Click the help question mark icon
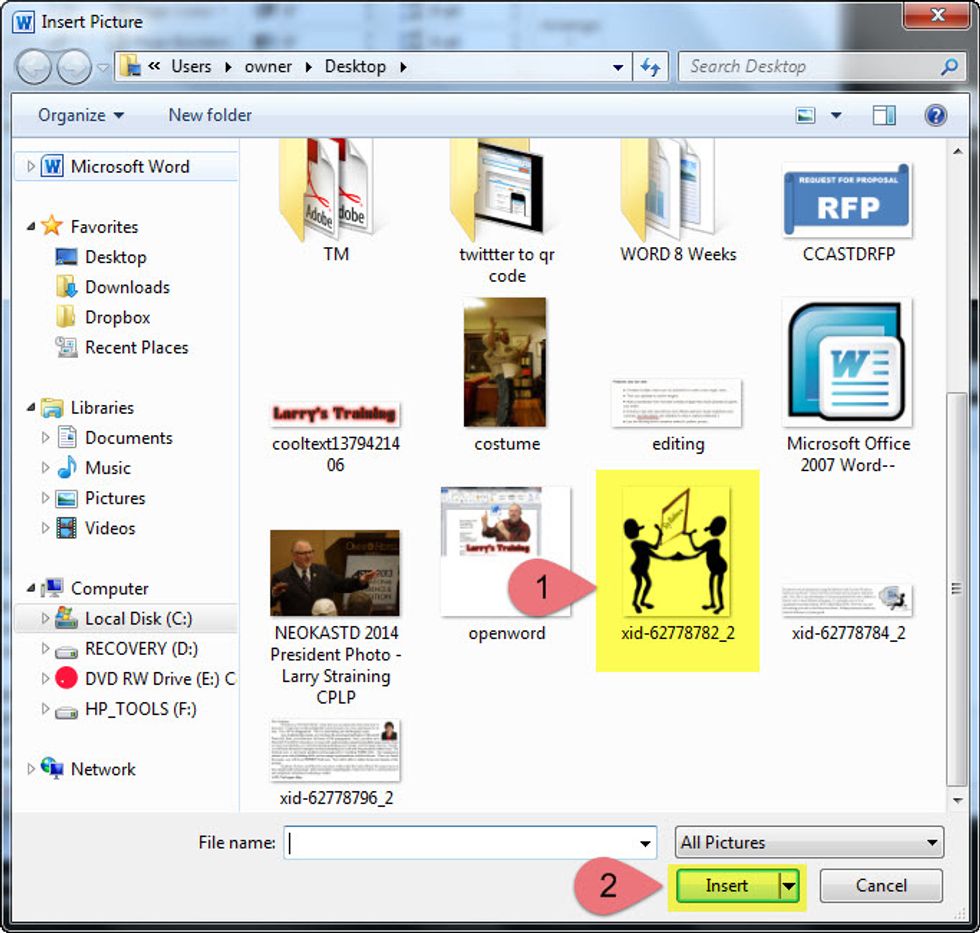The image size is (980, 933). click(x=935, y=115)
